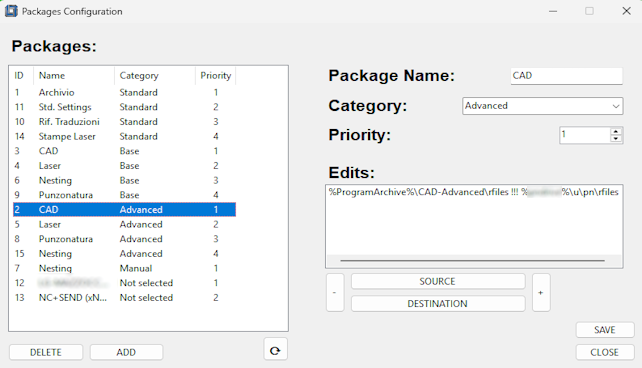The image size is (642, 368).
Task: Decrease Priority with the down arrow
Action: [x=616, y=139]
